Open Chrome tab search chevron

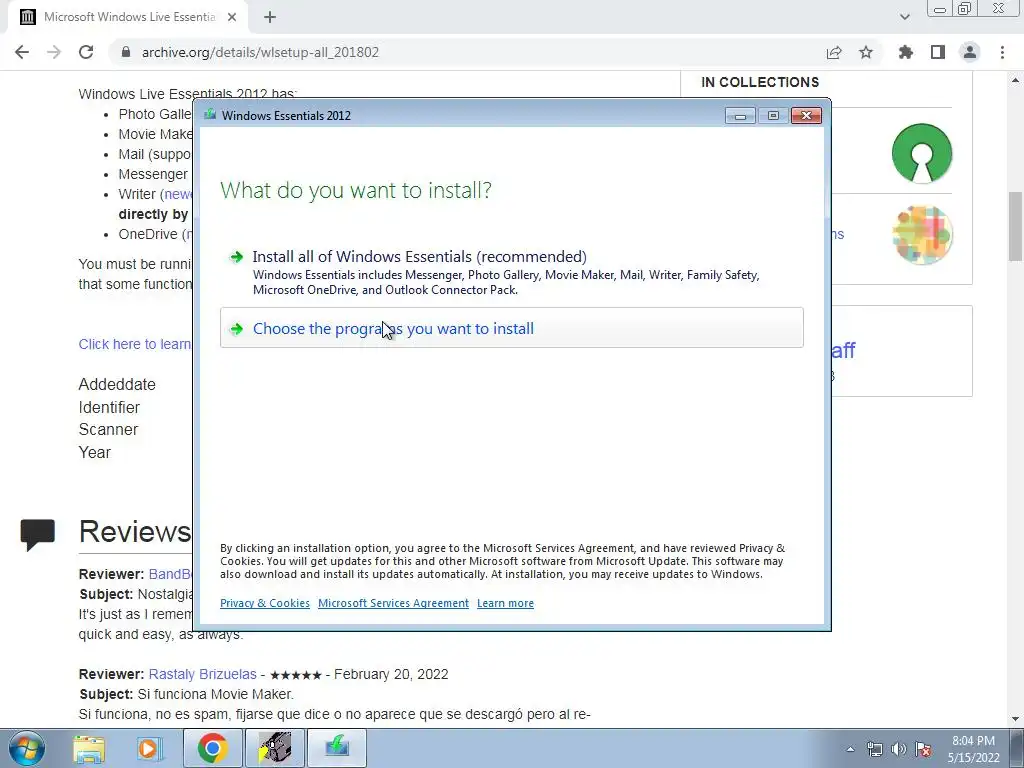pyautogui.click(x=904, y=18)
